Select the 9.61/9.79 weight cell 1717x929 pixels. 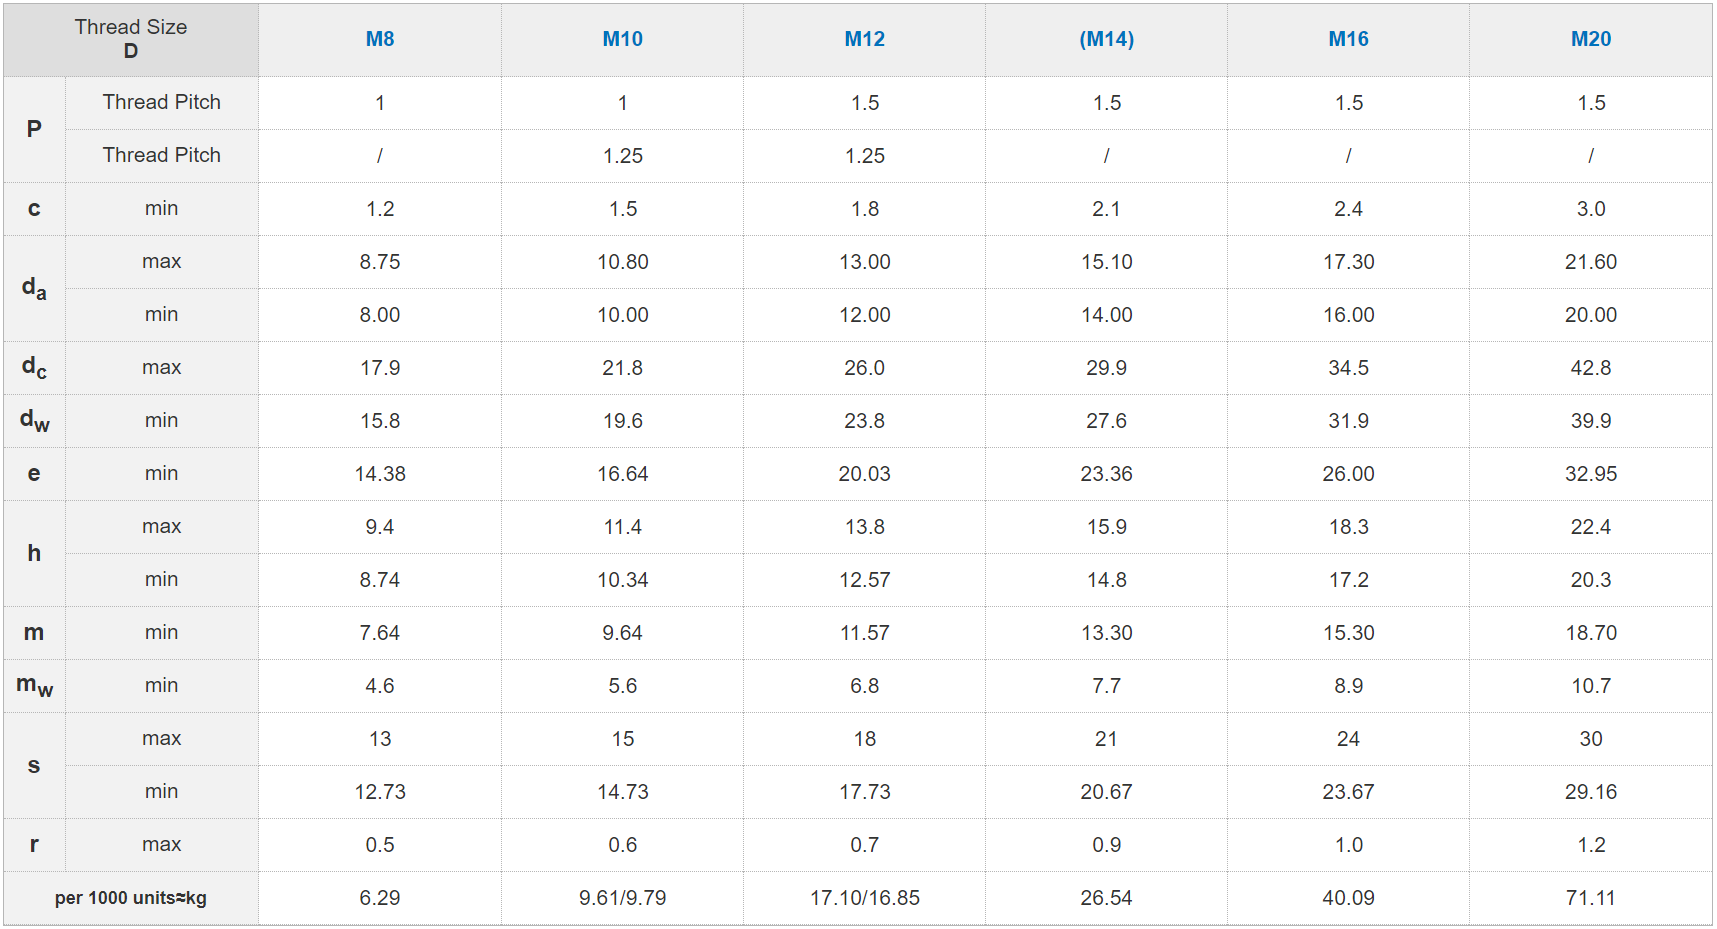pos(622,898)
